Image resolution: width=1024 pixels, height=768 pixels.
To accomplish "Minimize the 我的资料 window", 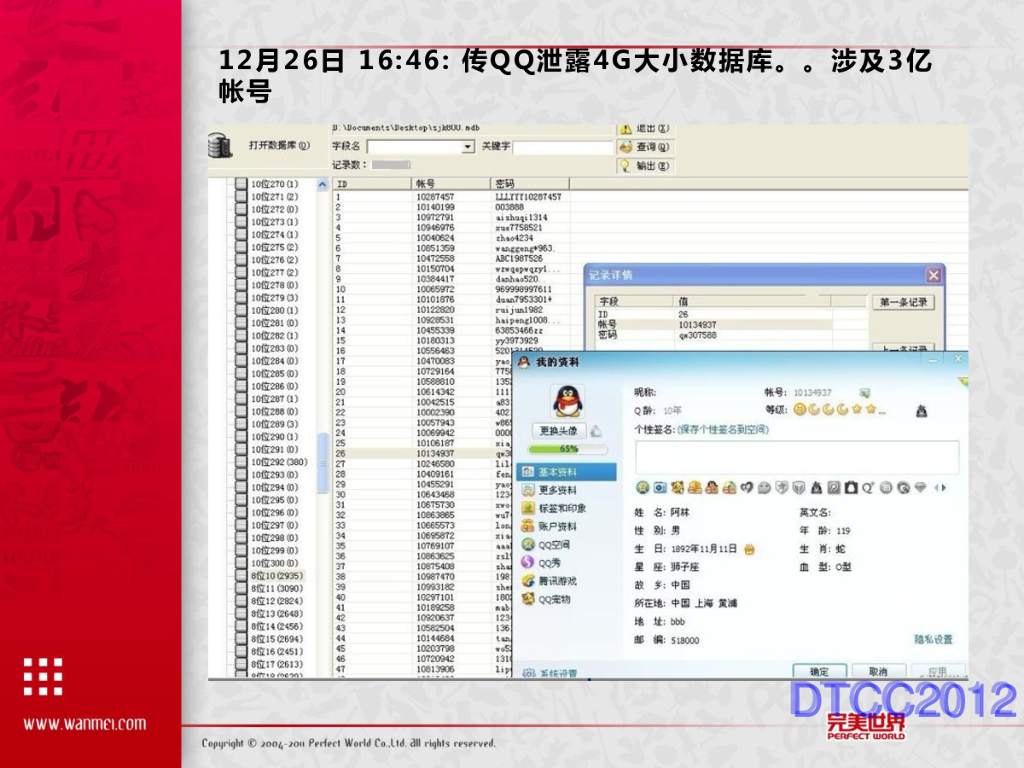I will tap(933, 360).
